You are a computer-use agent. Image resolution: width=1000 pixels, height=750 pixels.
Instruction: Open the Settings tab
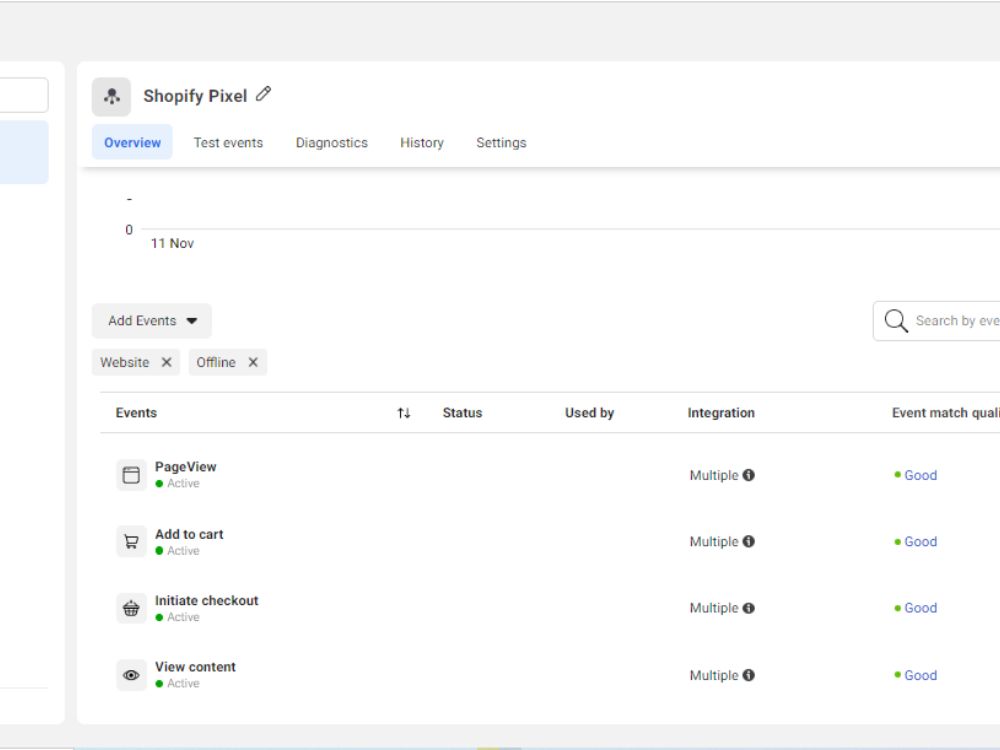(x=501, y=143)
